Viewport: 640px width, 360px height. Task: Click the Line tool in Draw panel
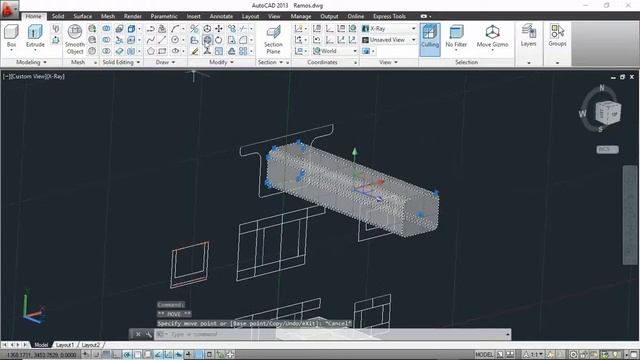[x=162, y=40]
